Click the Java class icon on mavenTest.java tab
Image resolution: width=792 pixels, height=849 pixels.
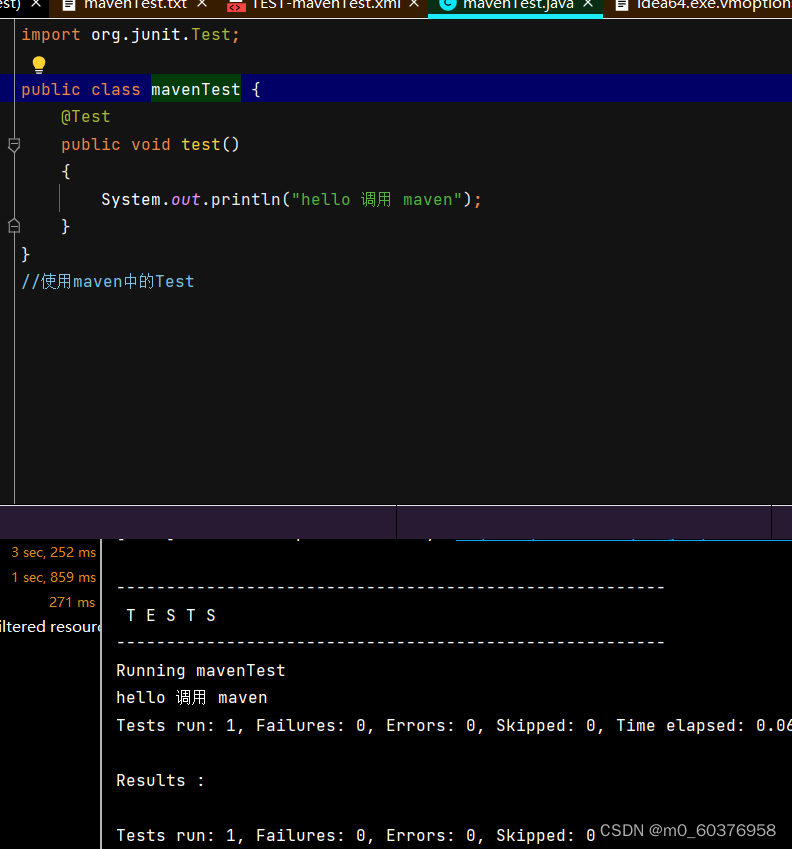coord(448,5)
